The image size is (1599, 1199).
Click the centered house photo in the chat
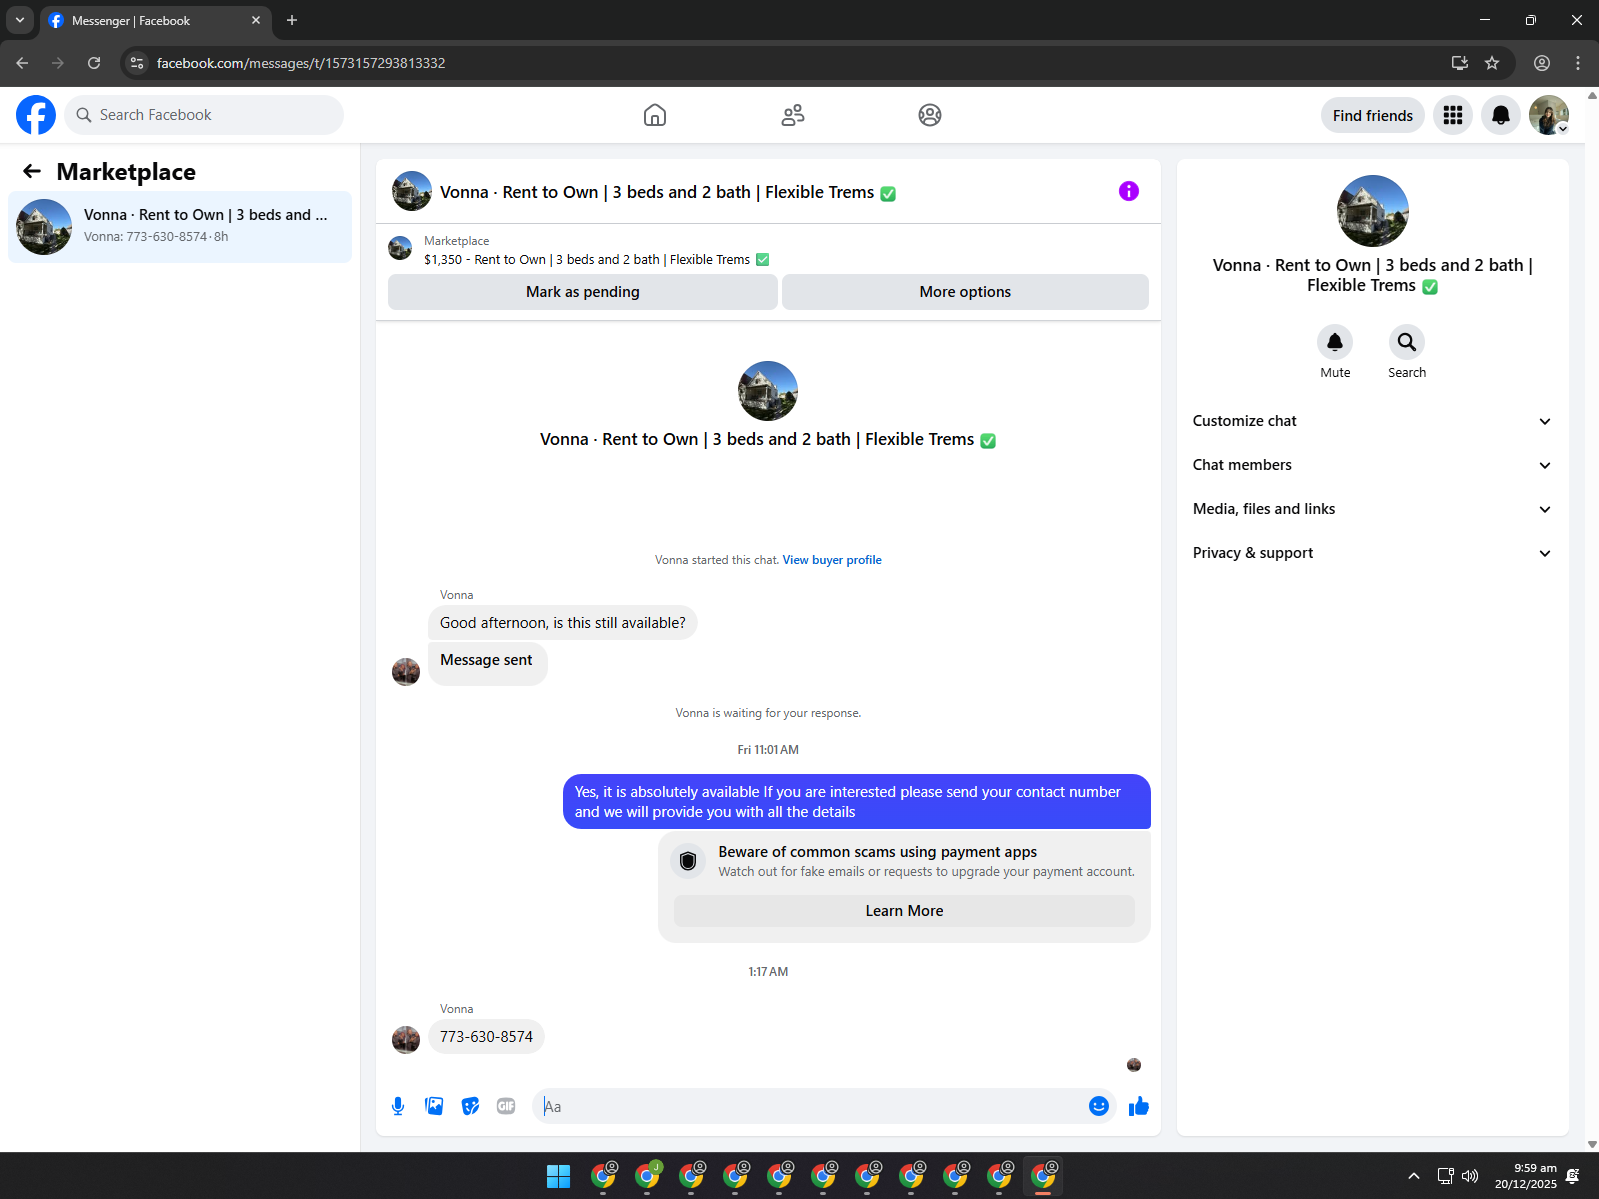point(768,391)
